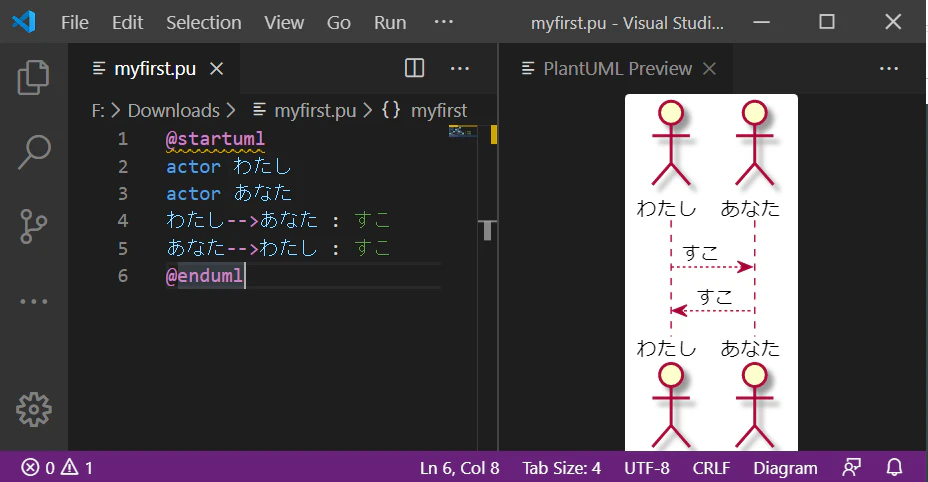Click line number 4 in gutter
Viewport: 928px width, 482px height.
point(123,220)
